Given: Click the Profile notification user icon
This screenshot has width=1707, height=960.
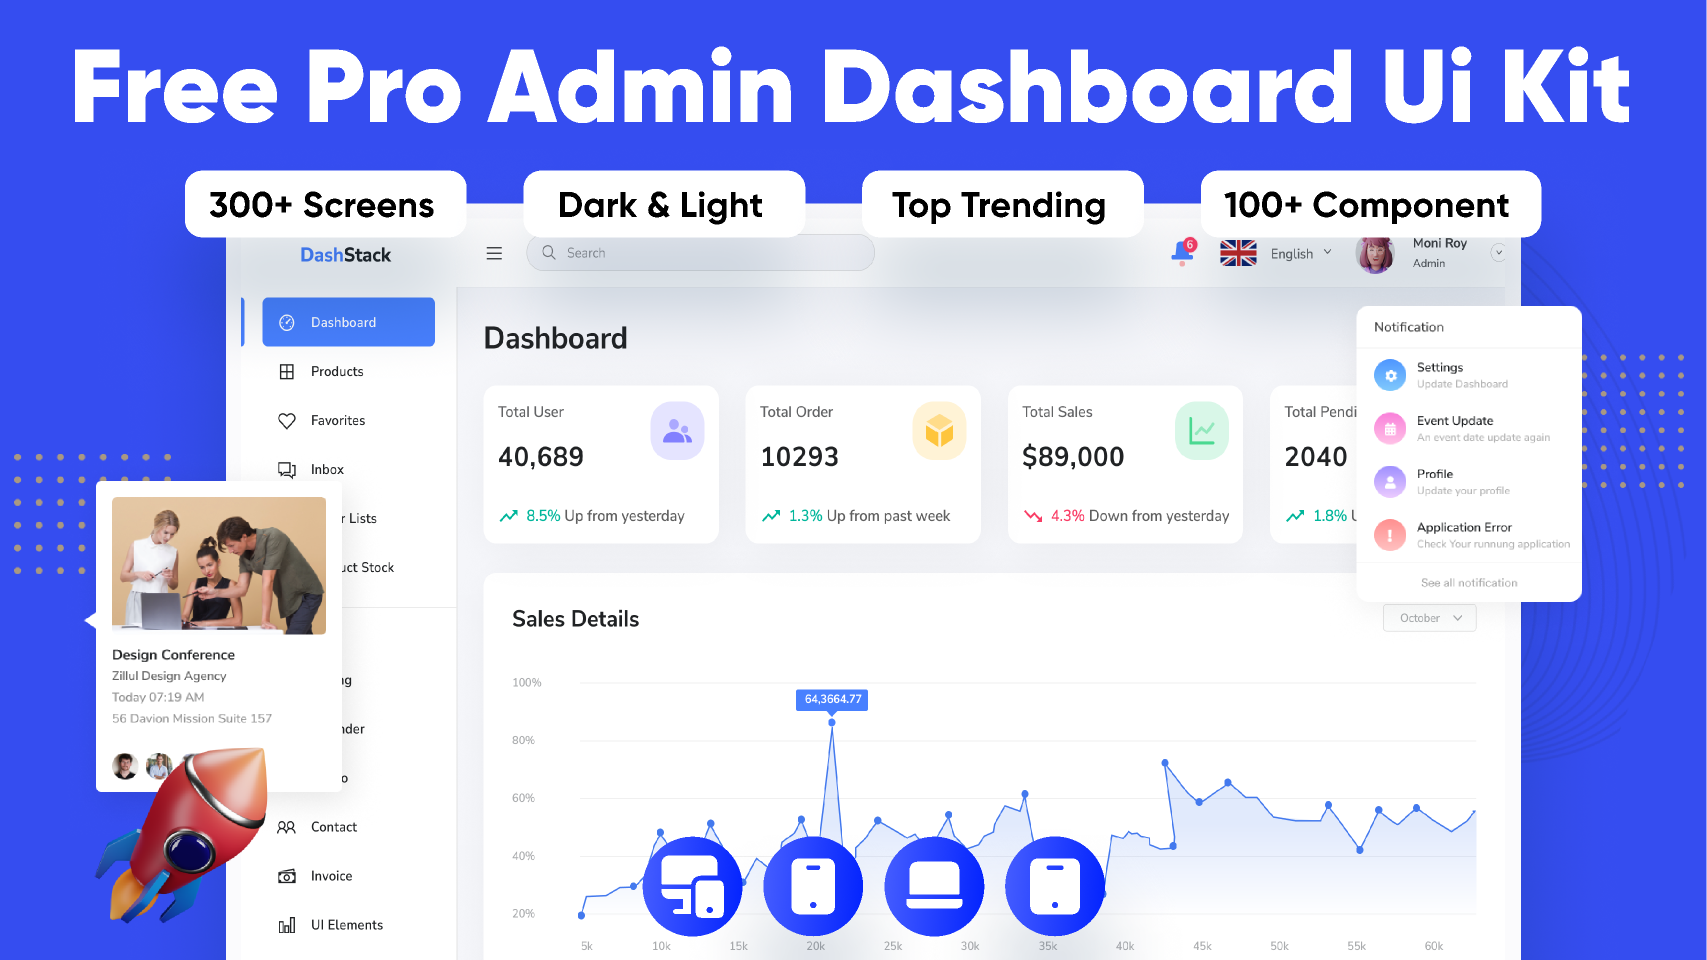Looking at the screenshot, I should tap(1389, 482).
